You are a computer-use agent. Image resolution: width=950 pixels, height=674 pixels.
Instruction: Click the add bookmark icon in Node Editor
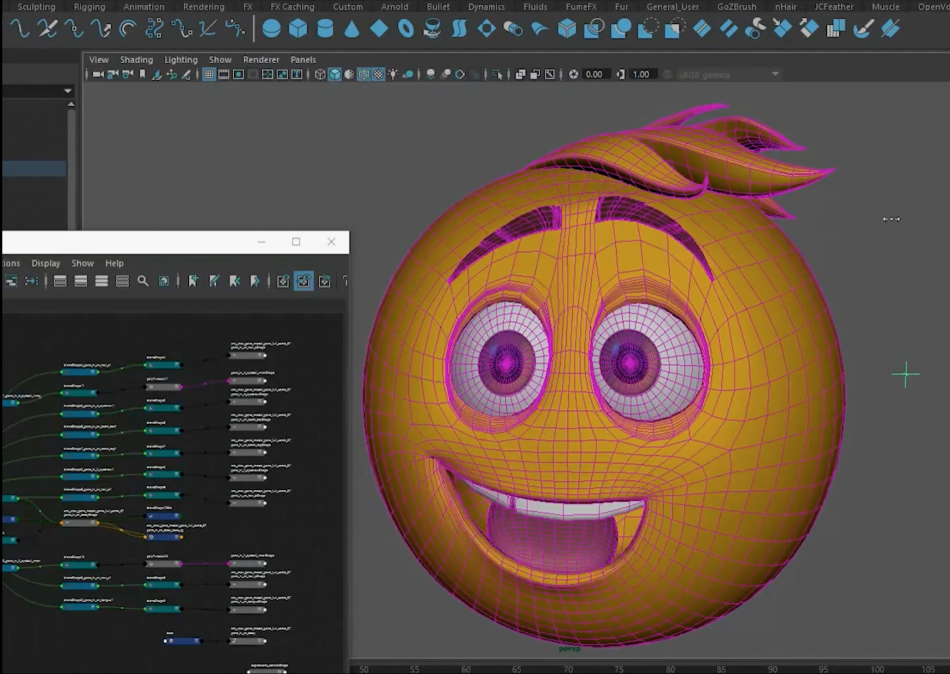(x=193, y=281)
